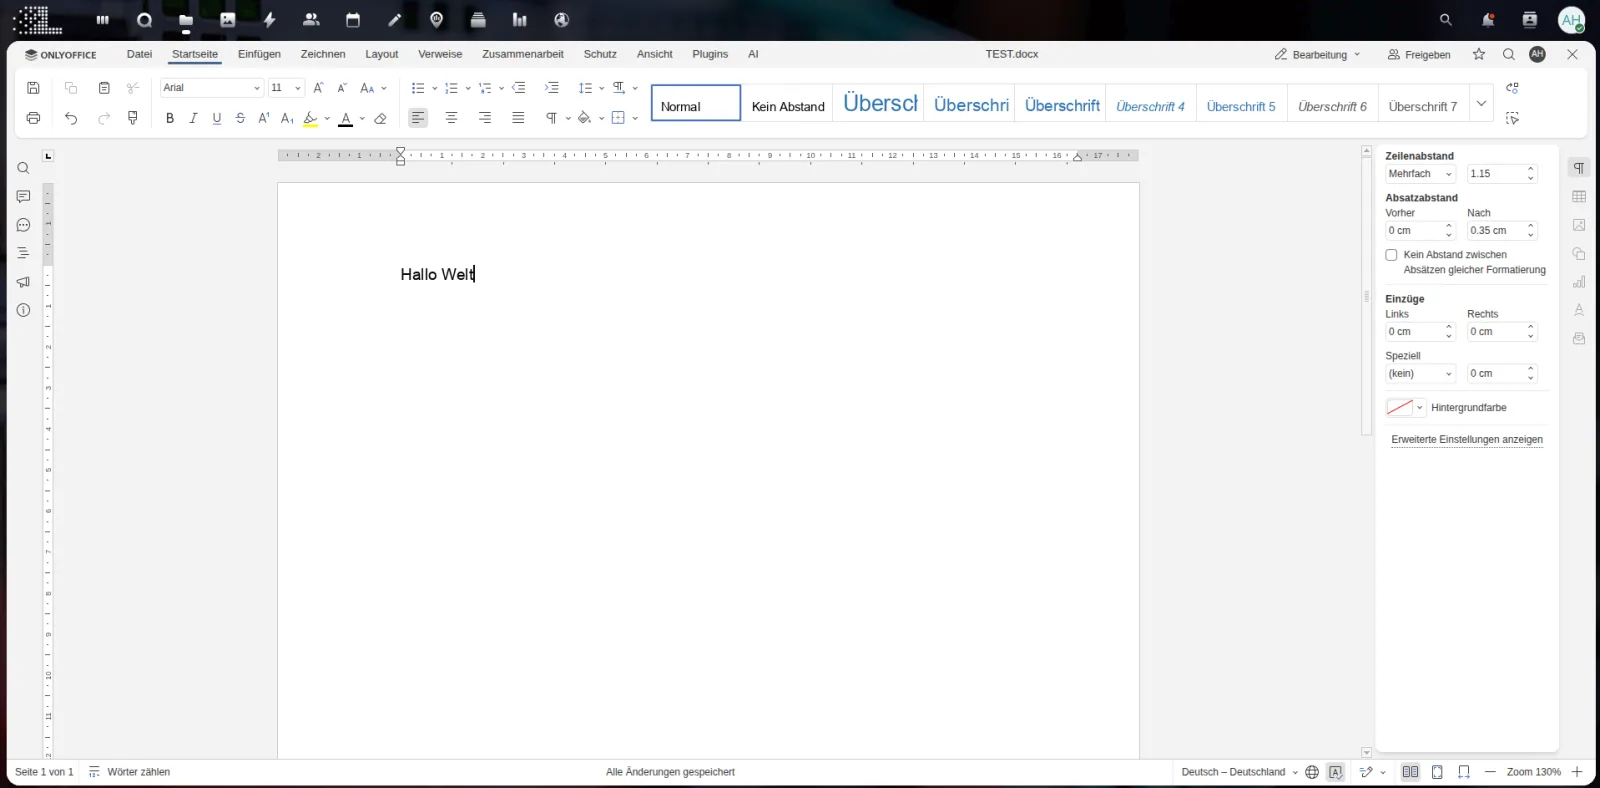Fit to width in status bar
Image resolution: width=1600 pixels, height=788 pixels.
pyautogui.click(x=1464, y=772)
